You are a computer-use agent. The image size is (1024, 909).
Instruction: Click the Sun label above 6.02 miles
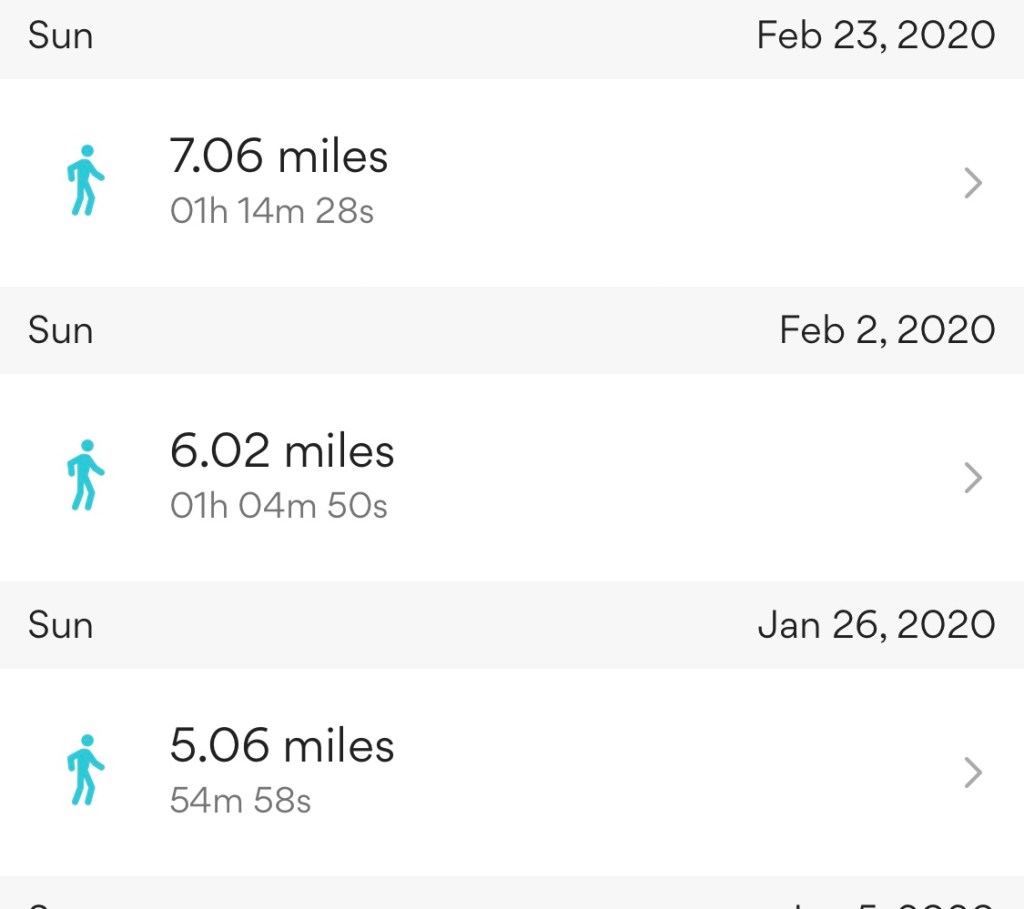[x=60, y=330]
